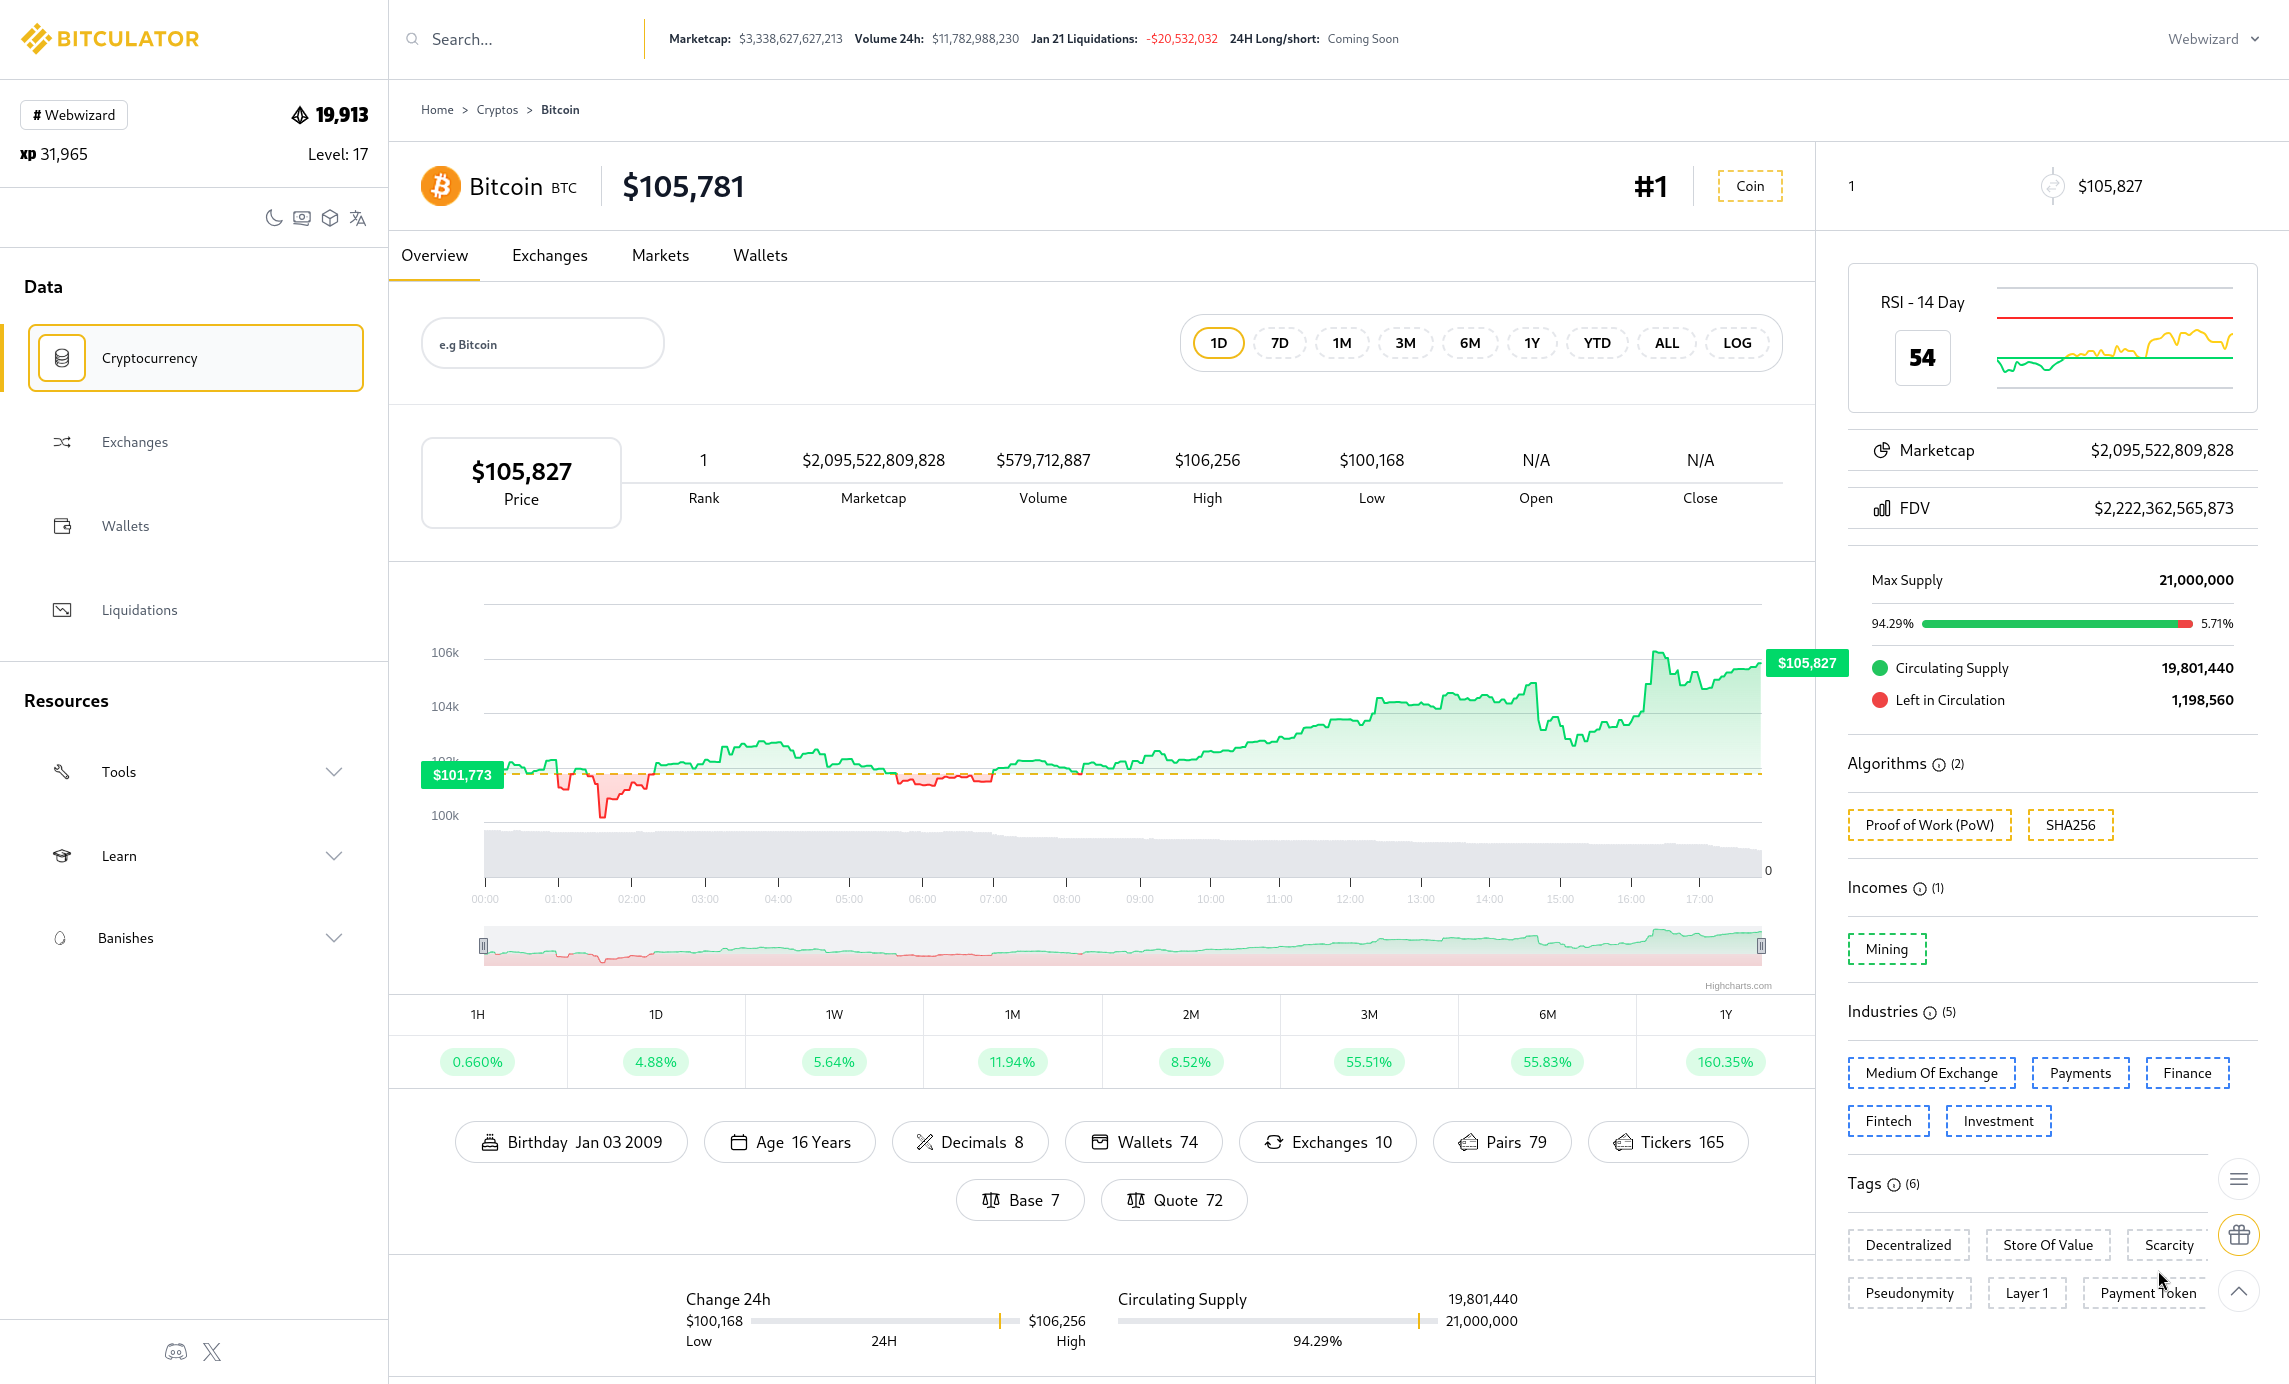Expand the Learn section chevron
Image resolution: width=2289 pixels, height=1384 pixels.
coord(334,856)
